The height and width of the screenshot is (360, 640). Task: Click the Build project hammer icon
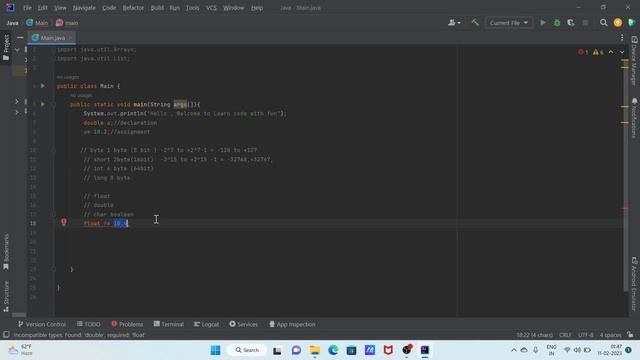(475, 23)
